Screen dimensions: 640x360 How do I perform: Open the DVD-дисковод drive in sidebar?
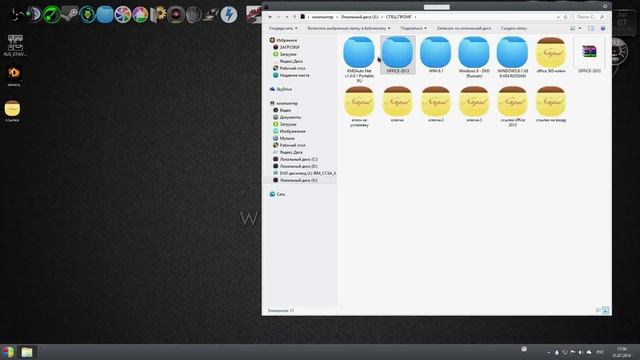tap(304, 173)
